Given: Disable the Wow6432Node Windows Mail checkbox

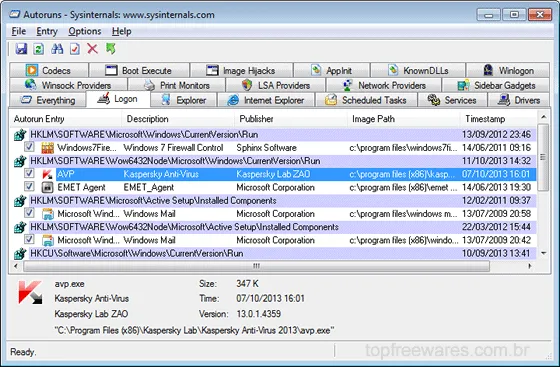Looking at the screenshot, I should click(x=29, y=239).
